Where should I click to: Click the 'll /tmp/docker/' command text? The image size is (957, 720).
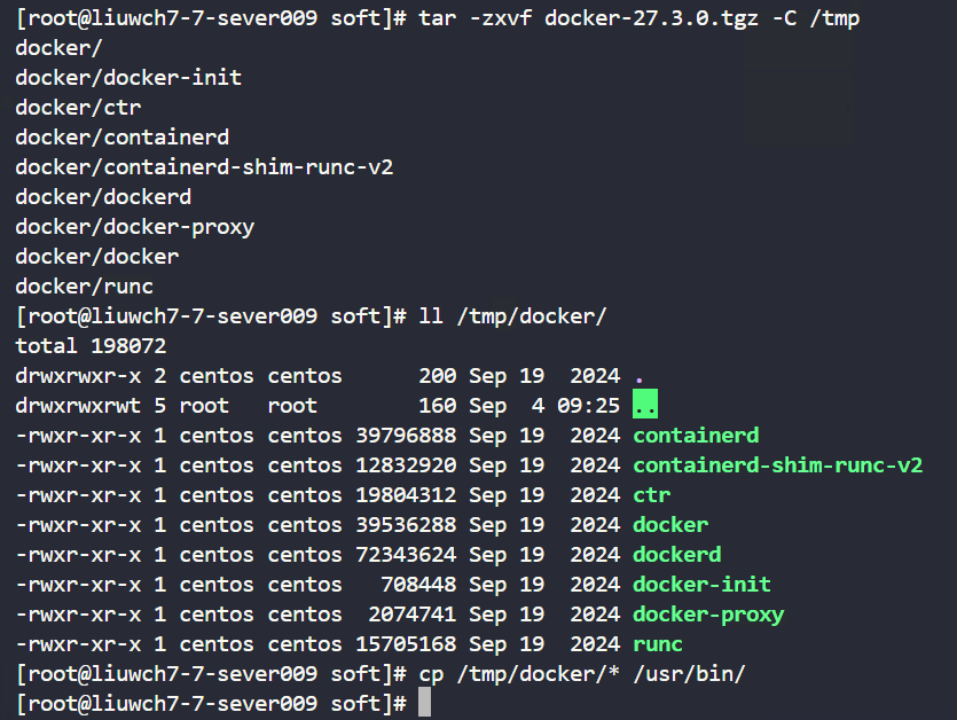click(513, 316)
